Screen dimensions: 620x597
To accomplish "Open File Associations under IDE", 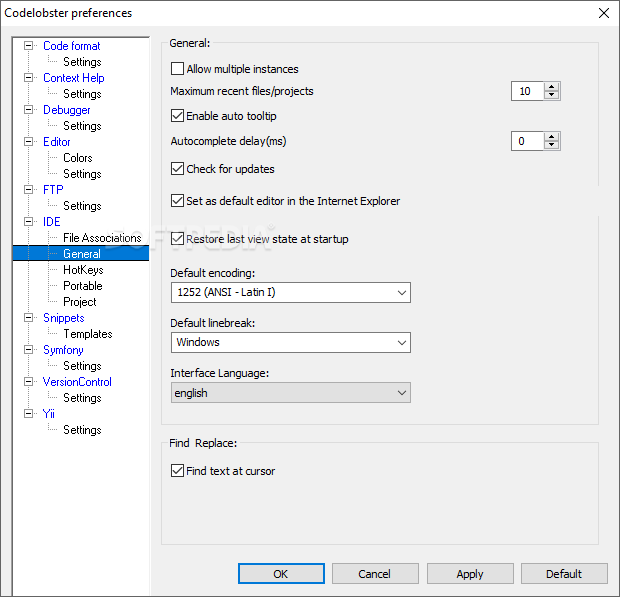I will pos(102,238).
